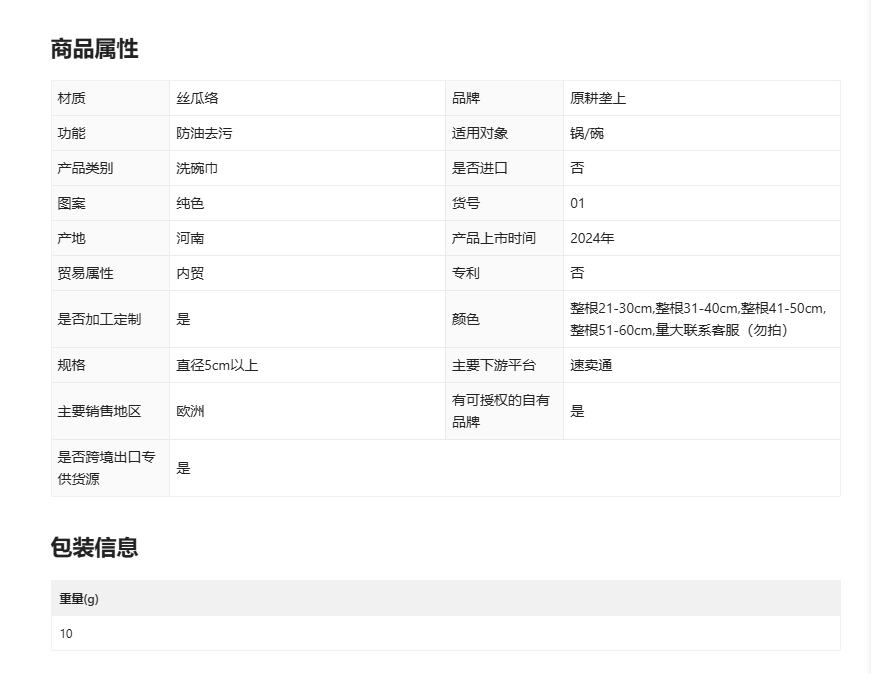Select the 2024年 launch time value

(592, 238)
